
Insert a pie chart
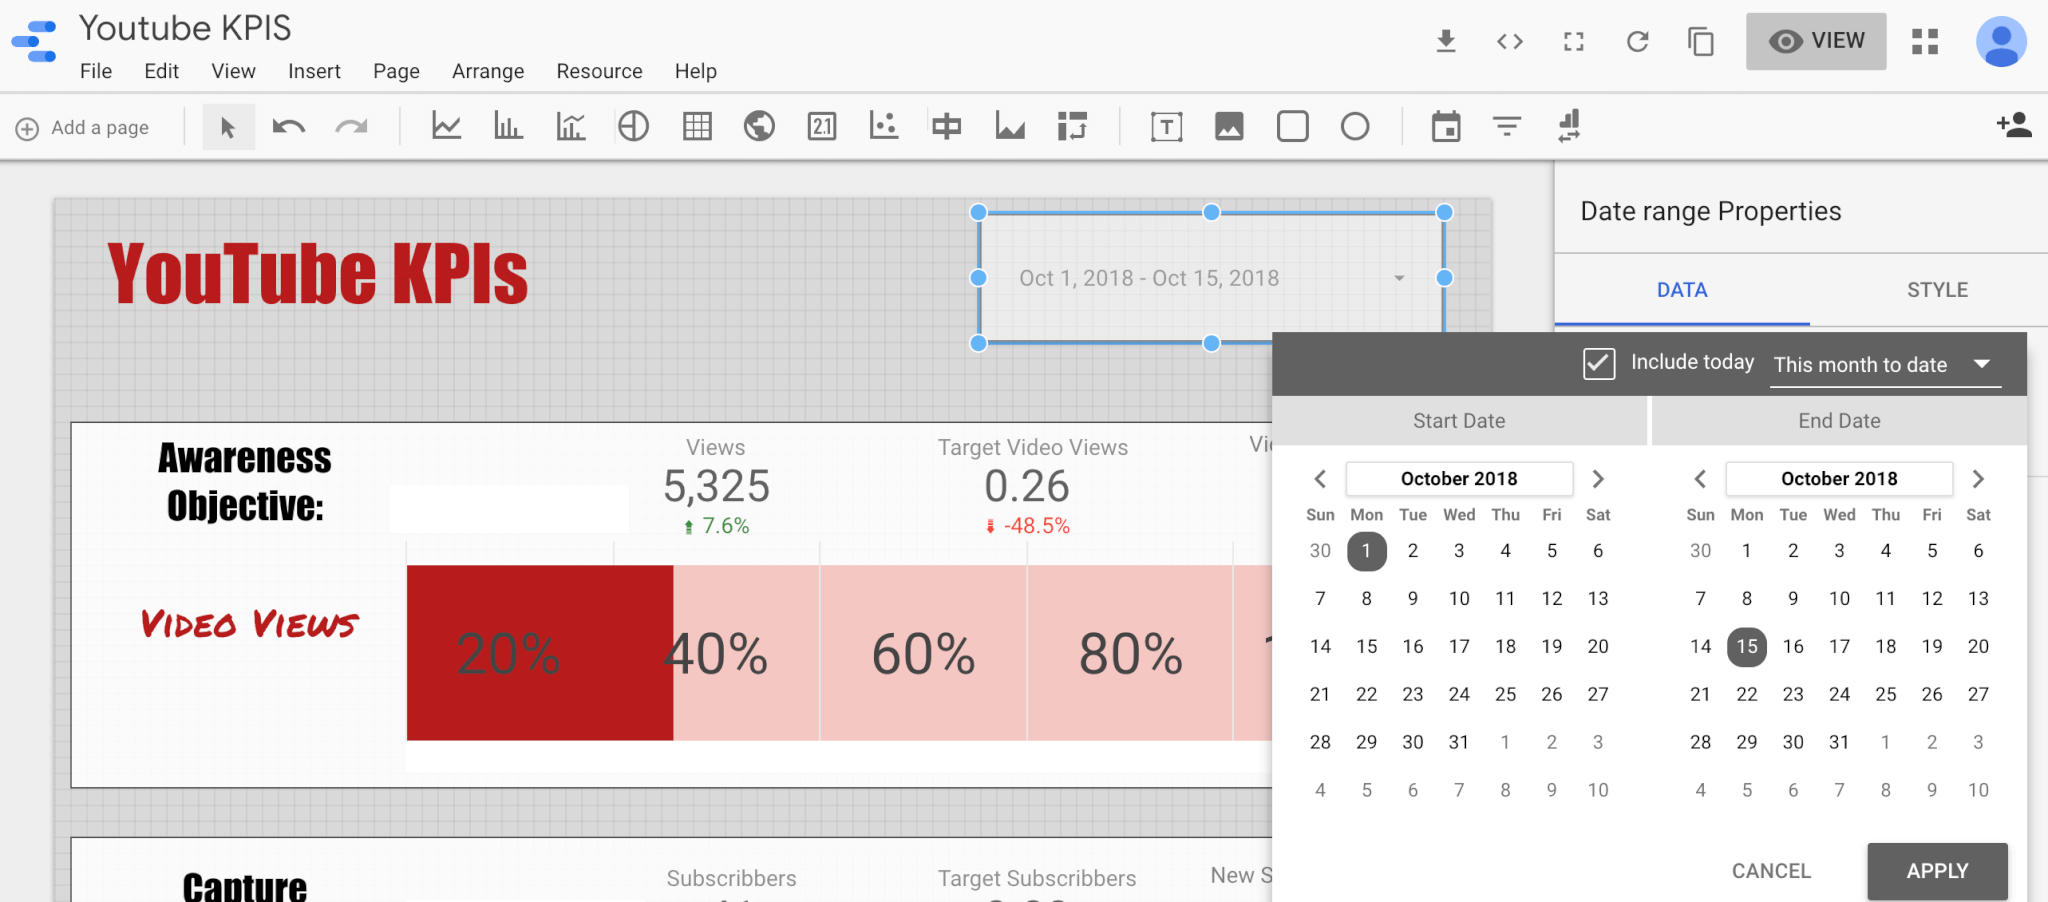click(633, 126)
